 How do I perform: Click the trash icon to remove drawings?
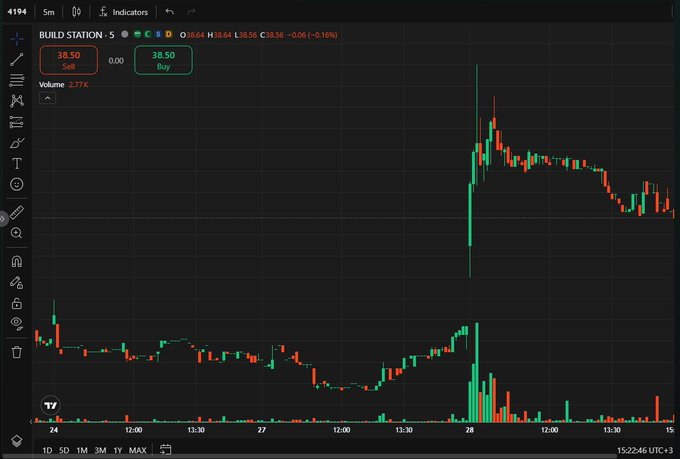16,352
